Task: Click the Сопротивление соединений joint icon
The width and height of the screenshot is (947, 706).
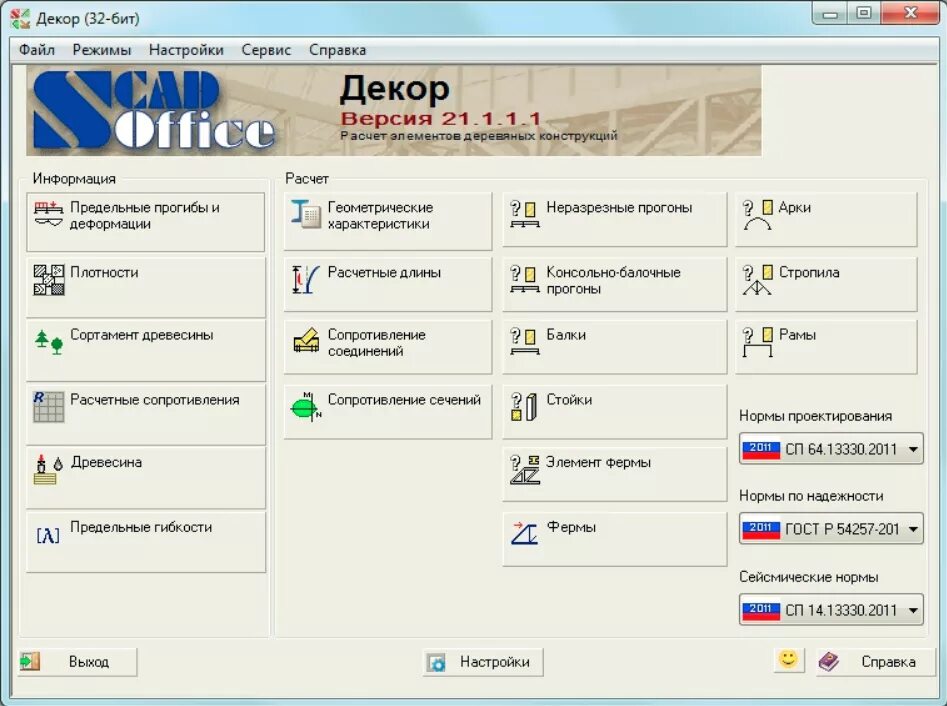Action: click(306, 340)
